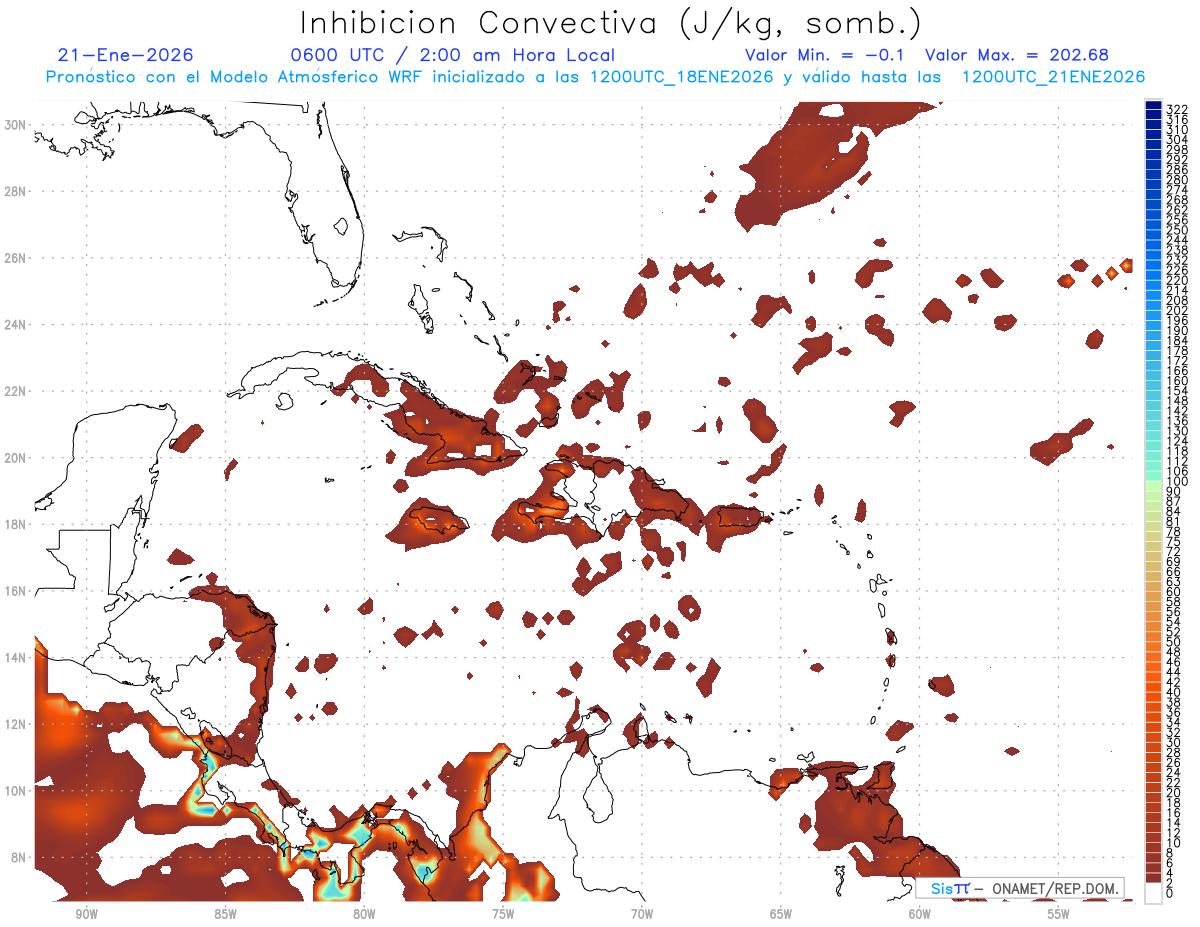Click the pale green 100 colorbar swatch

[x=1153, y=486]
